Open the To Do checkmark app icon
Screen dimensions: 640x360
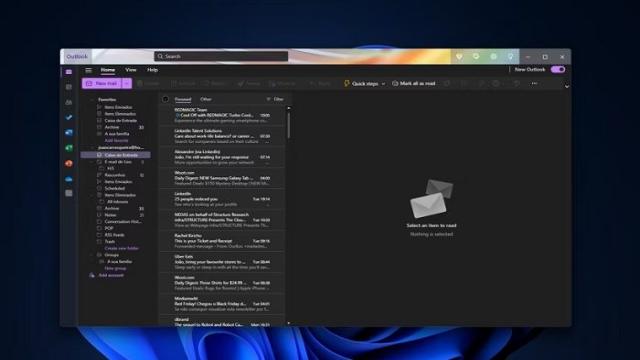point(69,118)
